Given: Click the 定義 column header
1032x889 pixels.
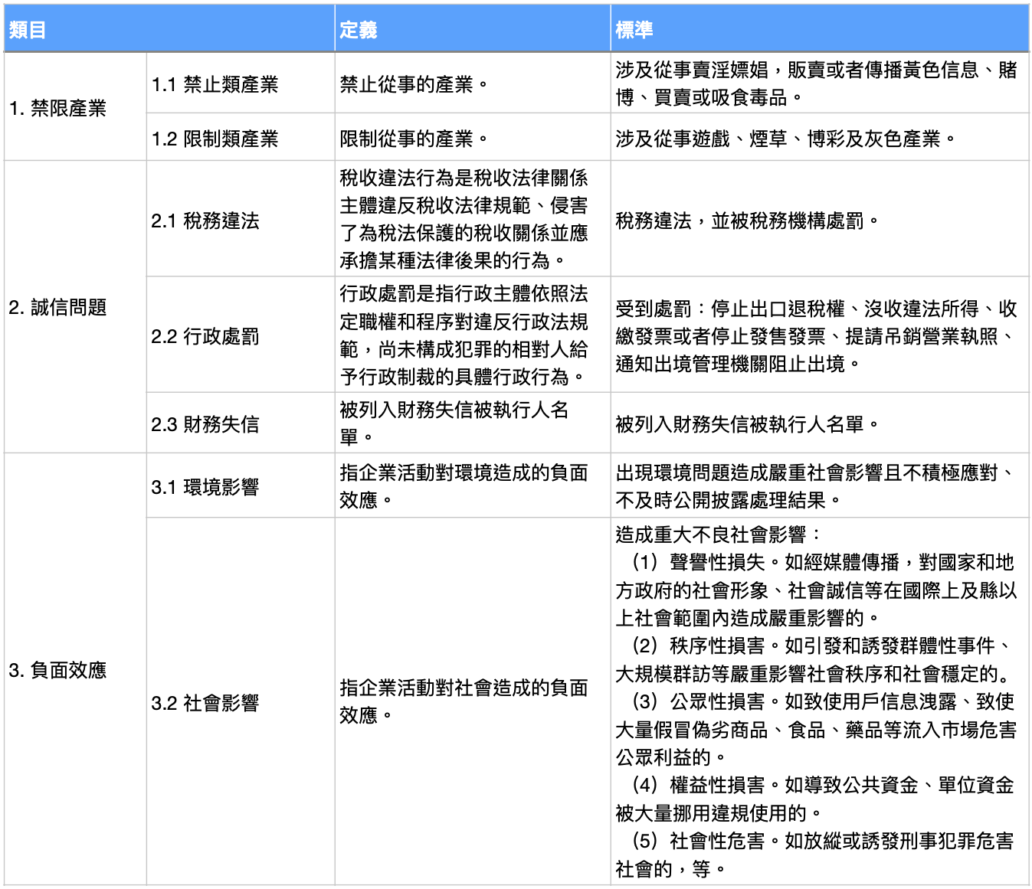Looking at the screenshot, I should pos(358,30).
